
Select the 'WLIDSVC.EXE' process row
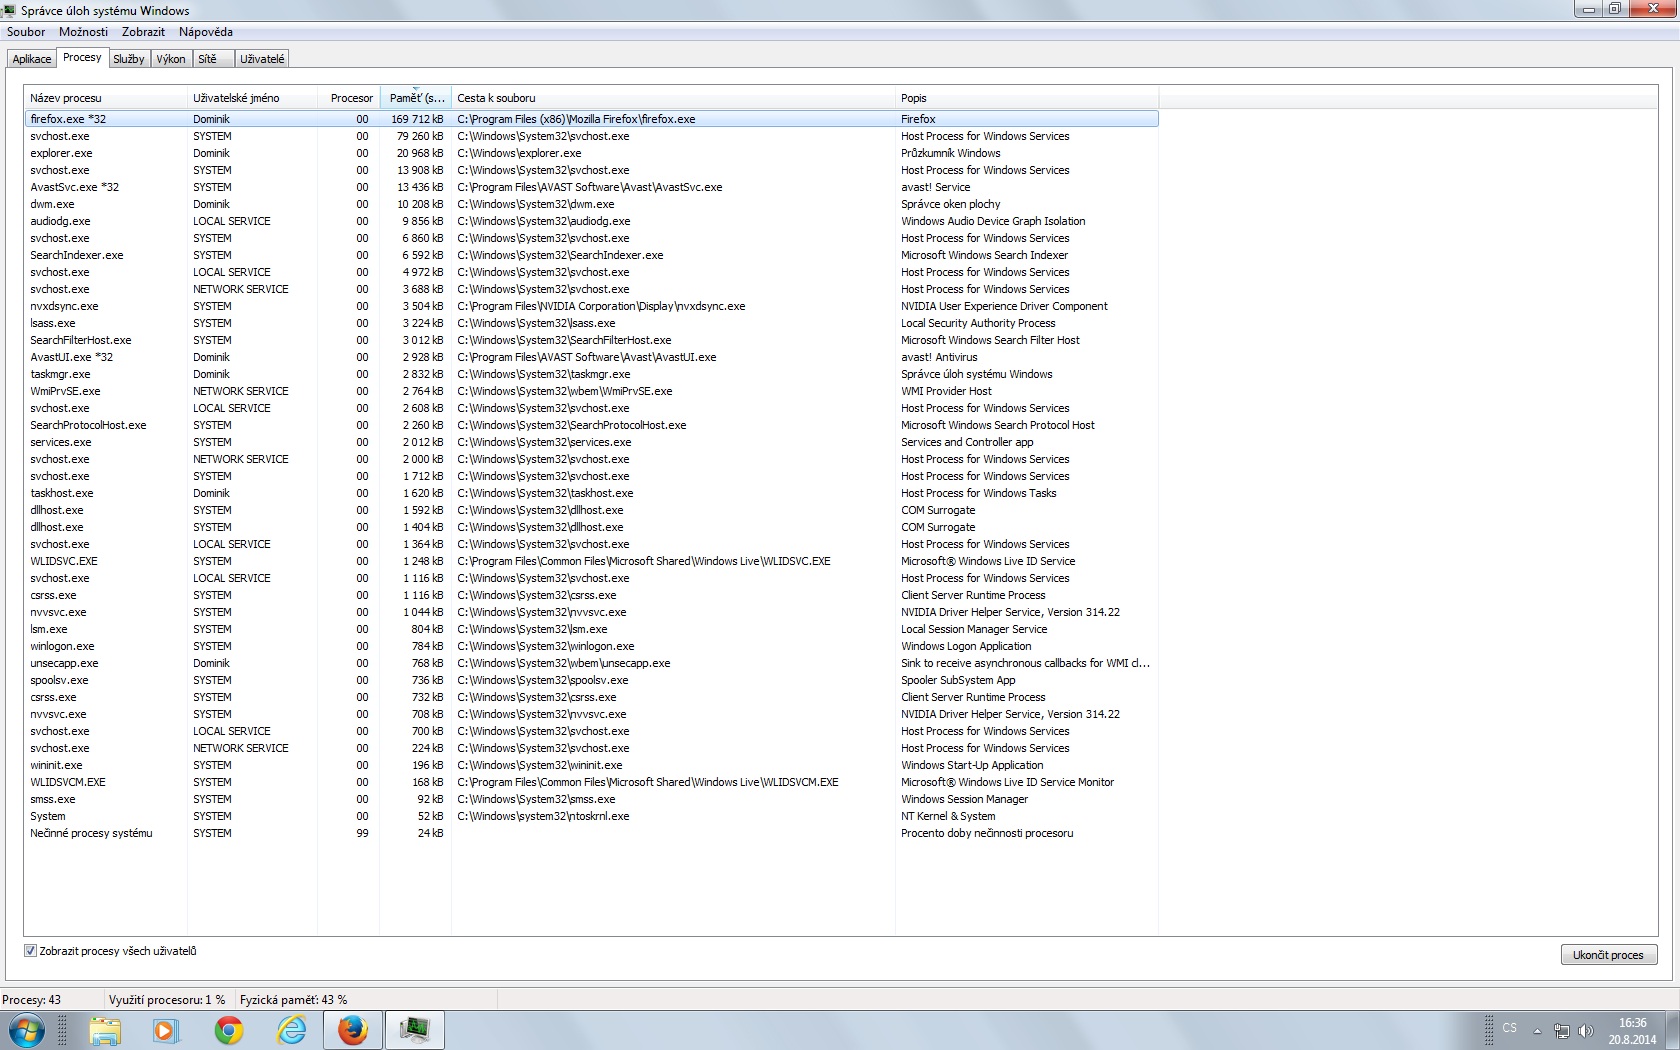tap(592, 561)
